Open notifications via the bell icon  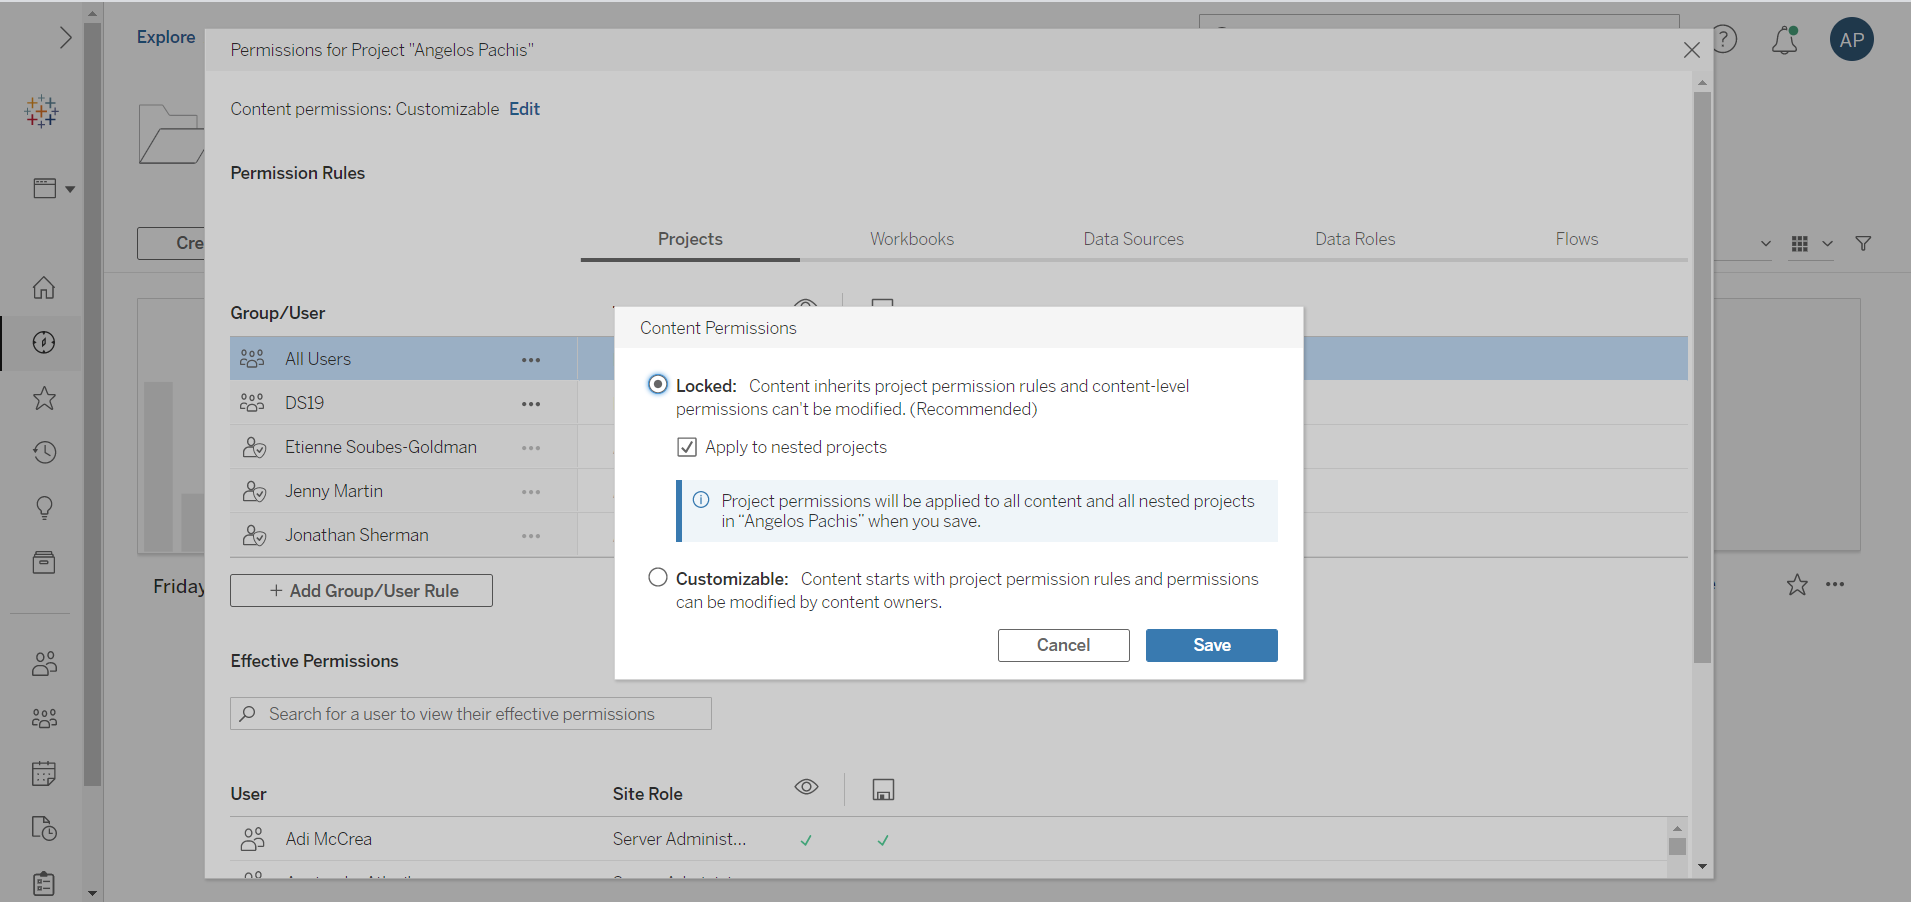1785,40
